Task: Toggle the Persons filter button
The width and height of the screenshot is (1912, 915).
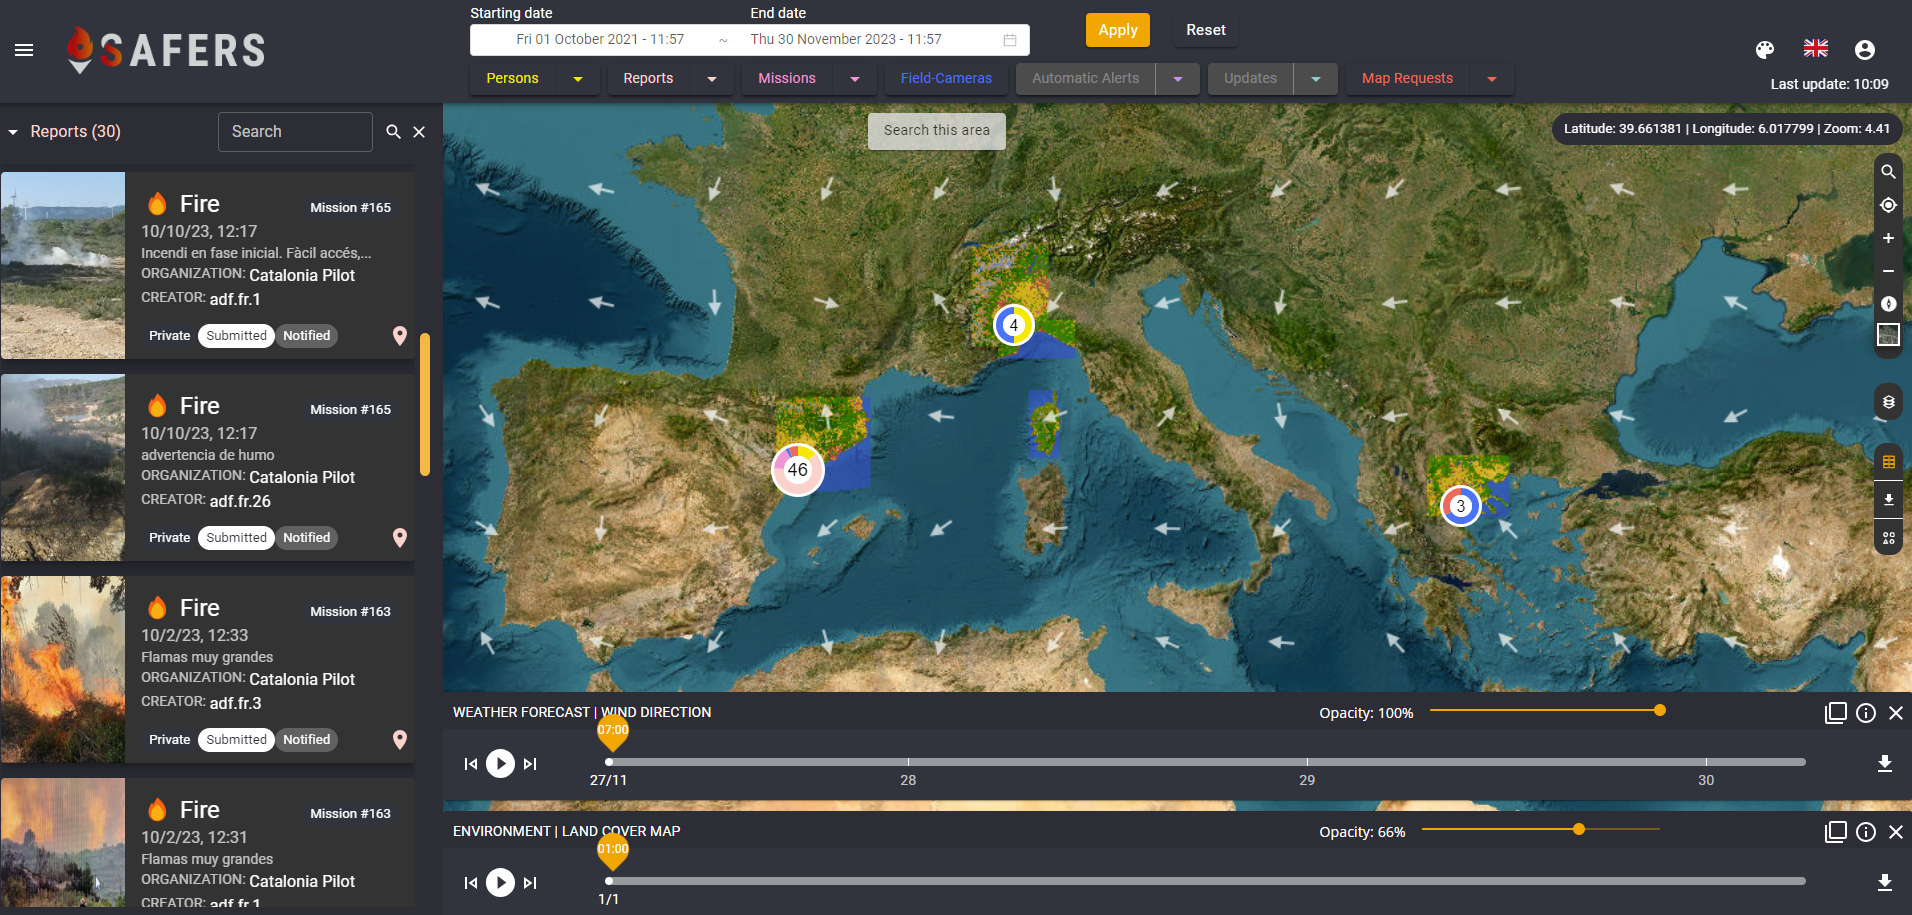Action: (512, 78)
